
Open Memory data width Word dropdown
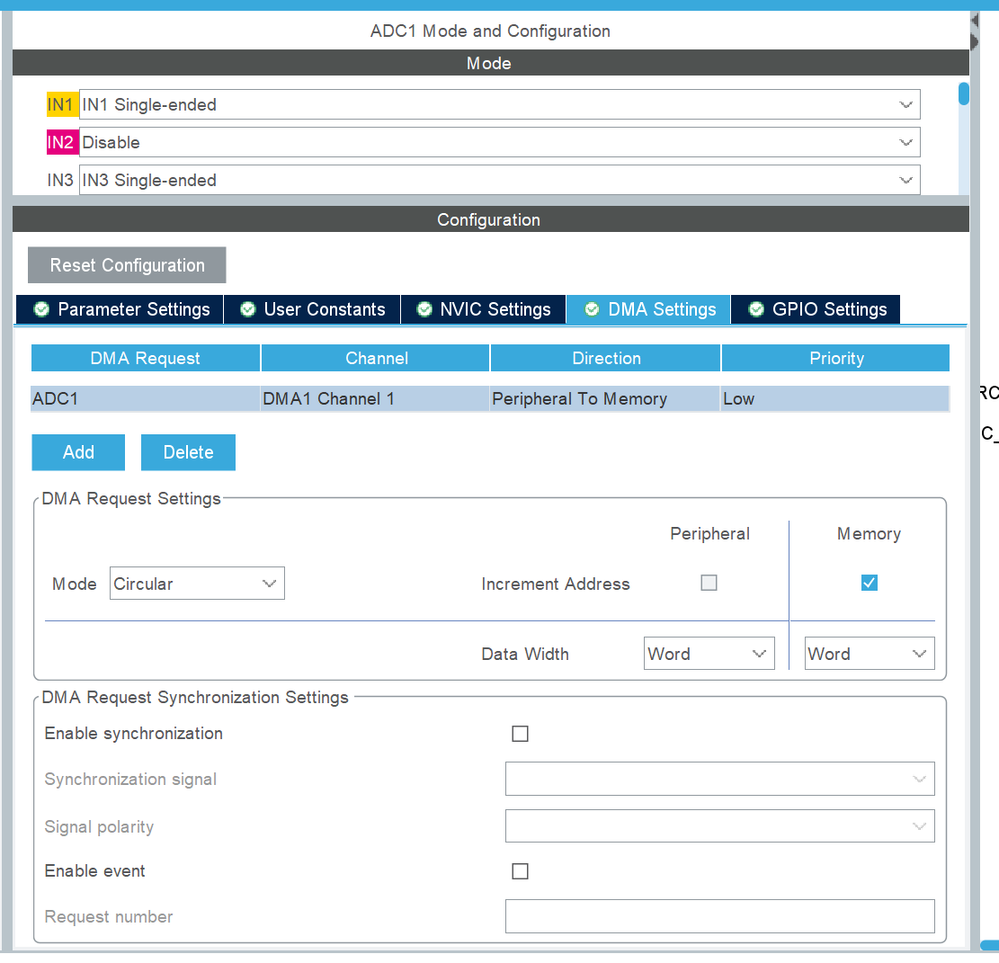[870, 654]
